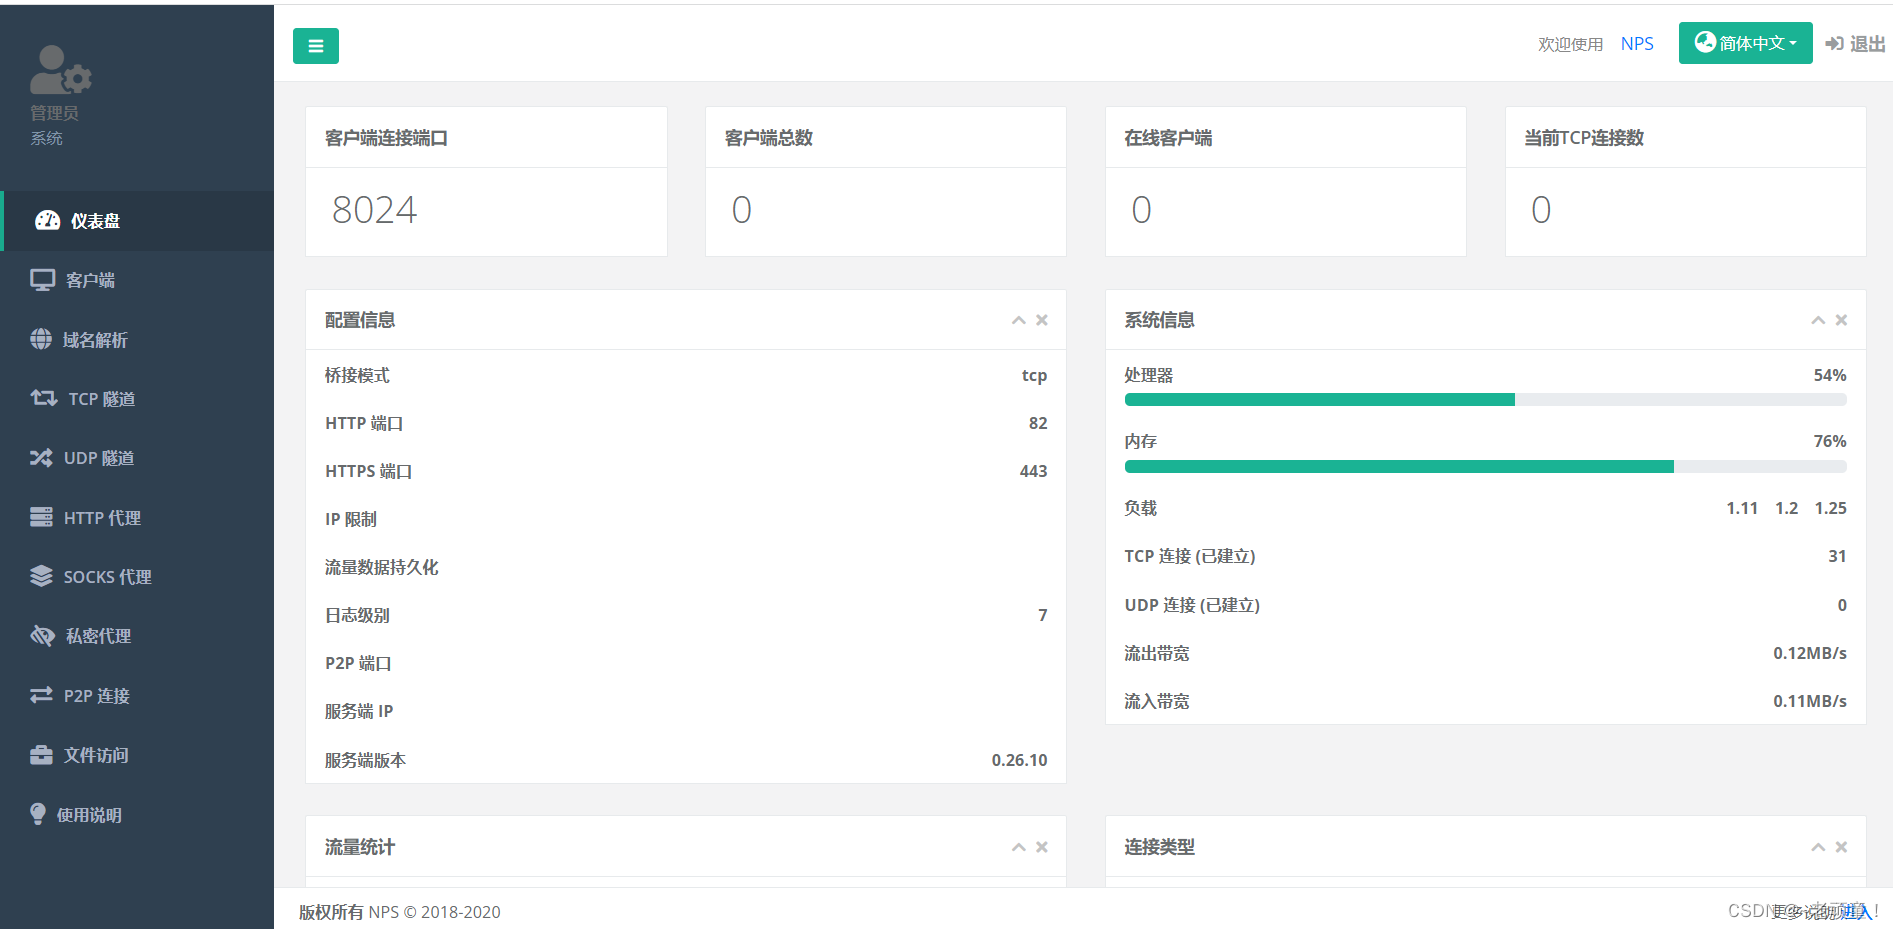Close the 流量统计 panel
Image resolution: width=1893 pixels, height=929 pixels.
tap(1042, 847)
